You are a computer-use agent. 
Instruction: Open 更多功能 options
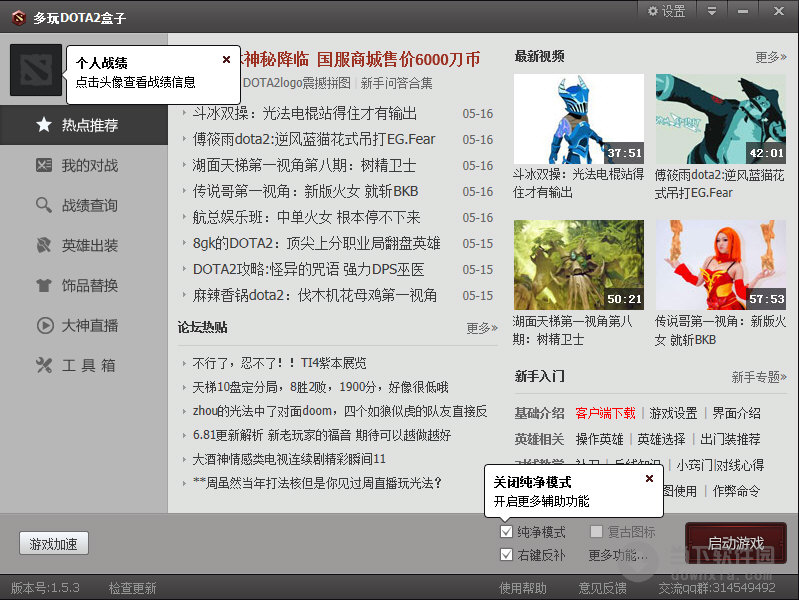point(618,555)
